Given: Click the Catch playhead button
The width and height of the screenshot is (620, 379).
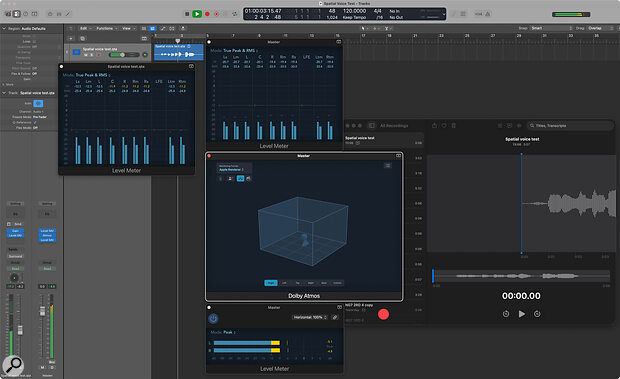Looking at the screenshot, I should click(183, 28).
